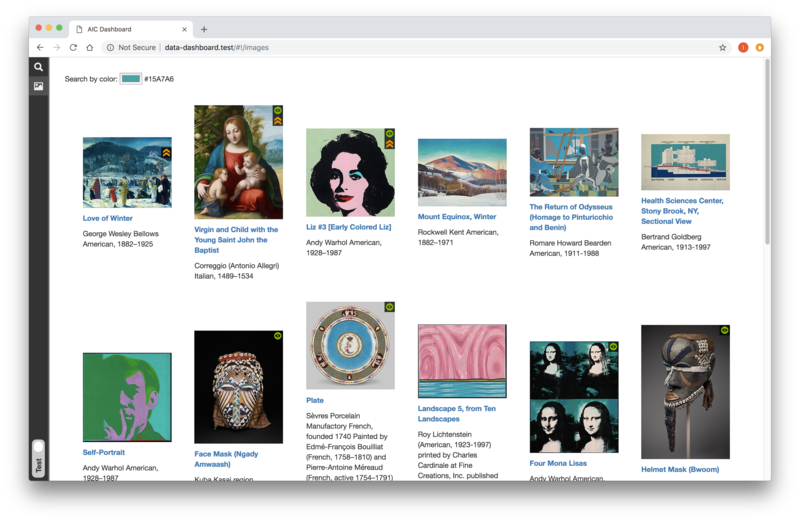Open the images view sidebar icon

click(38, 86)
